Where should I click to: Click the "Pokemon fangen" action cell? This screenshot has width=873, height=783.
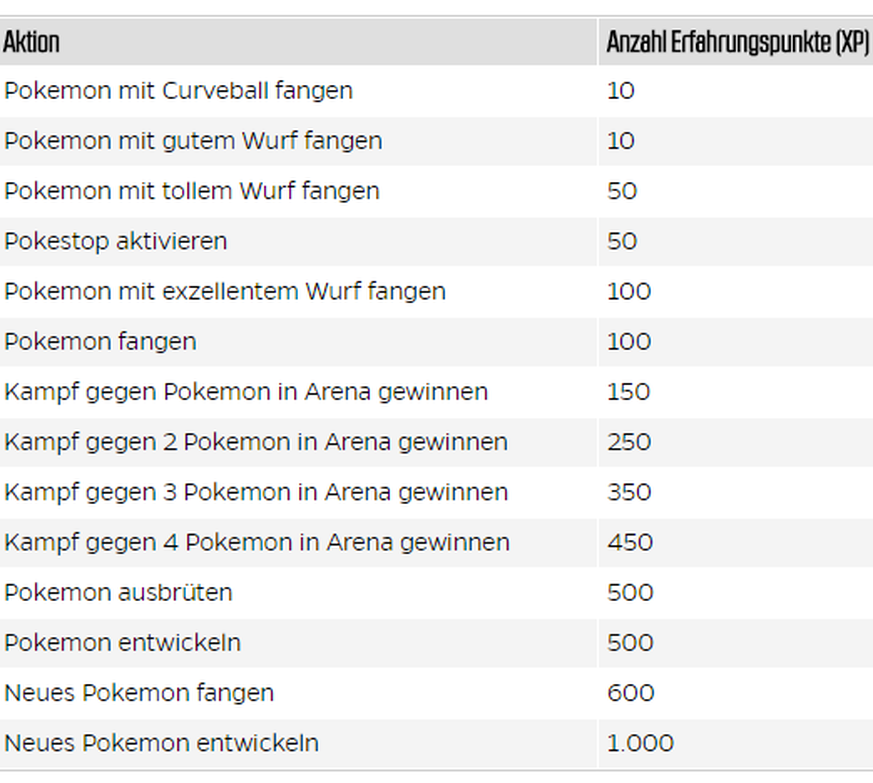tap(100, 341)
